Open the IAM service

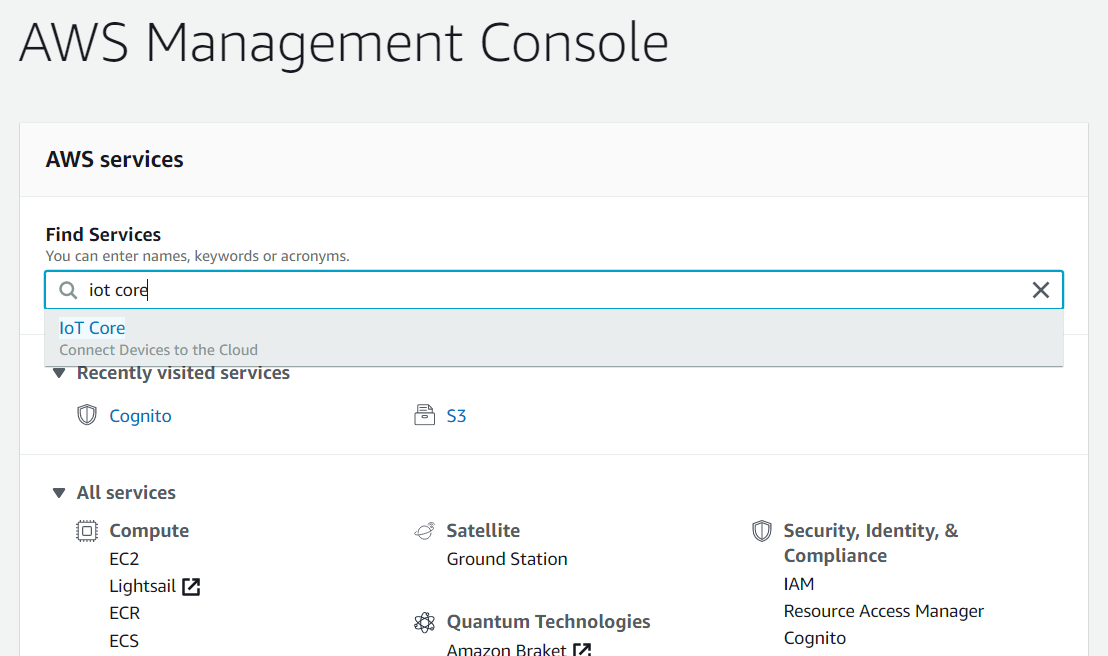799,584
